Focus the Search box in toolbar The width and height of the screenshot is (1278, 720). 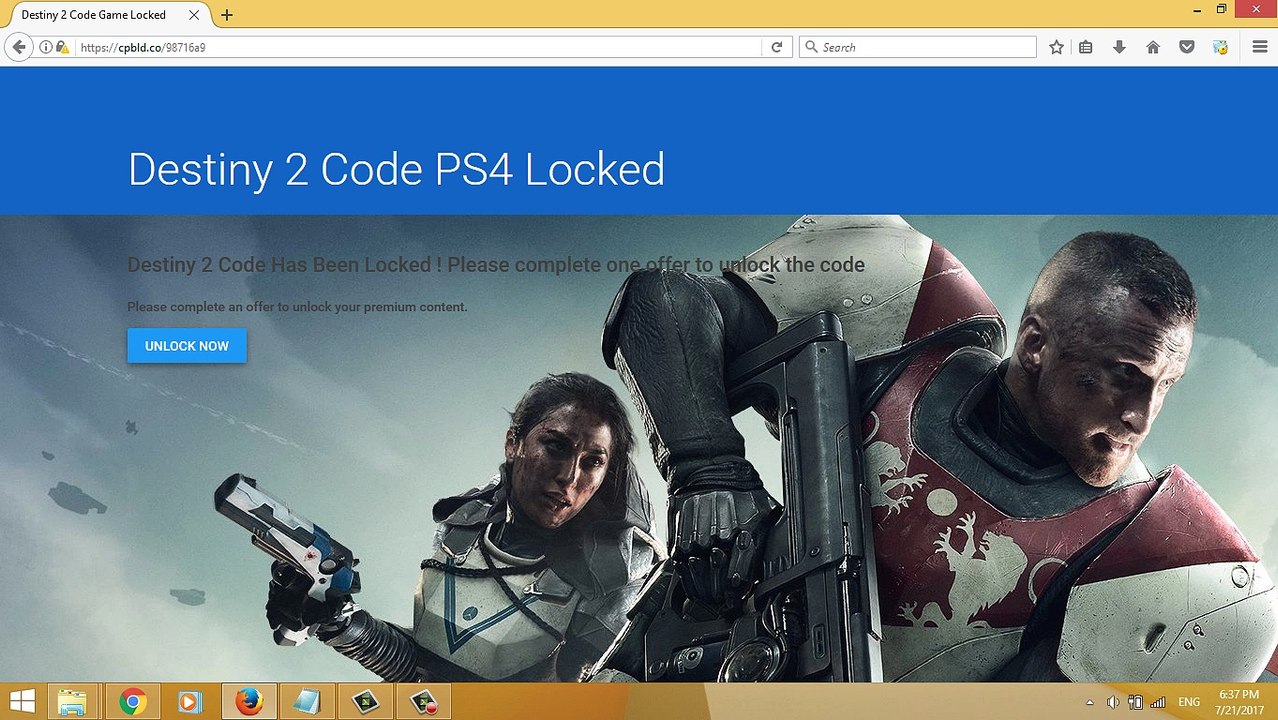(x=918, y=47)
